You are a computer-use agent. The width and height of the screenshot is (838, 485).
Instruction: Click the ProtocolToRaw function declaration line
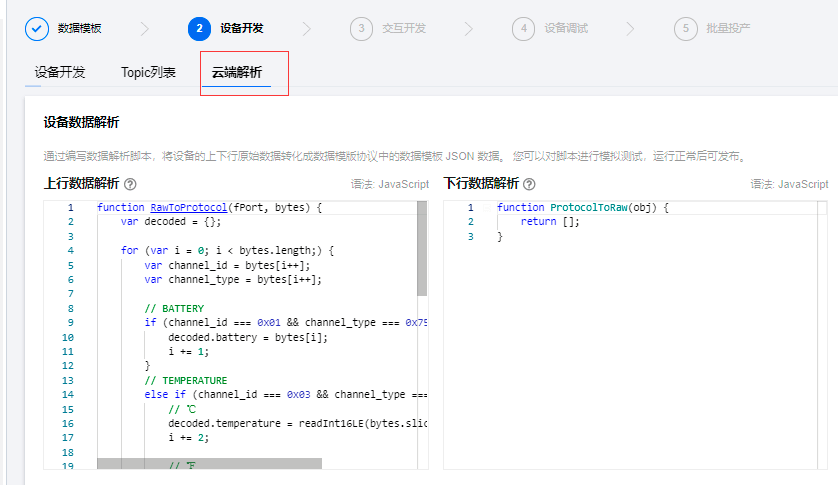click(581, 207)
